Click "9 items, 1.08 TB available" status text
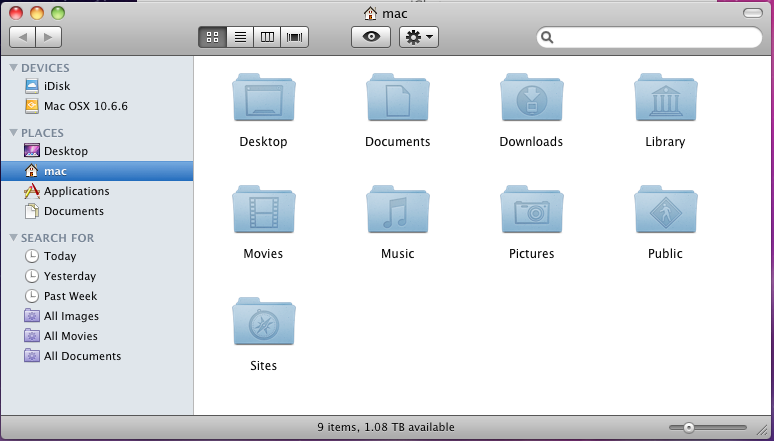The image size is (774, 441). pyautogui.click(x=386, y=427)
